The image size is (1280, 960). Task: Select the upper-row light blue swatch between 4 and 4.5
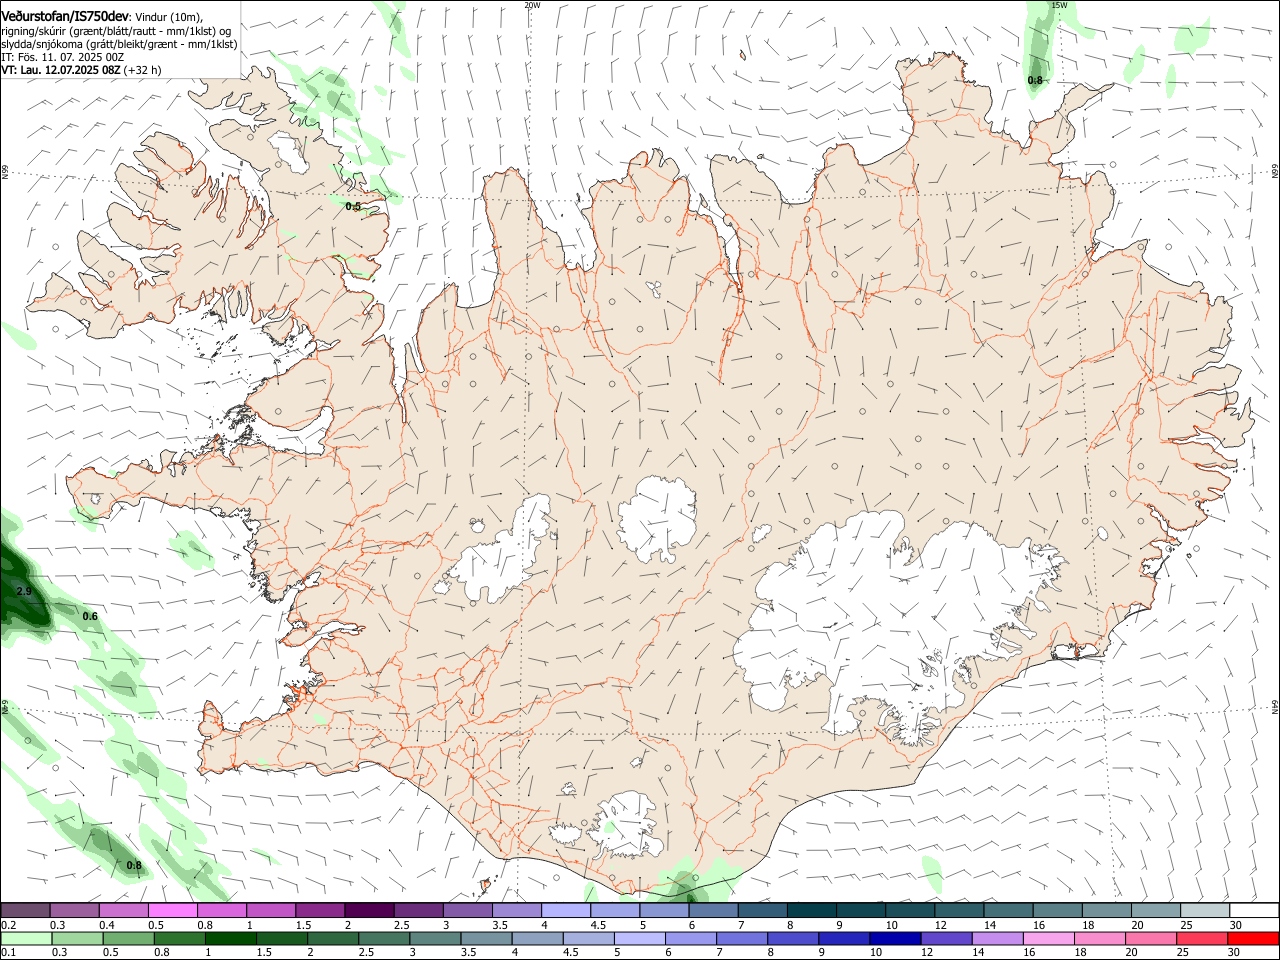(x=564, y=910)
